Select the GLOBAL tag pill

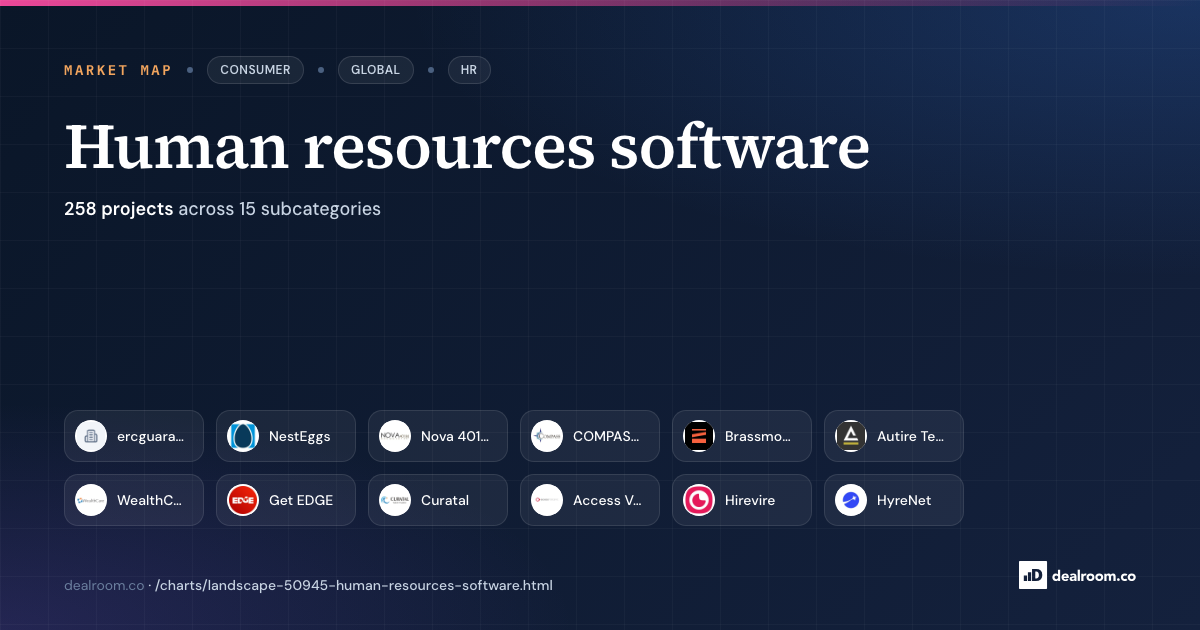(375, 70)
